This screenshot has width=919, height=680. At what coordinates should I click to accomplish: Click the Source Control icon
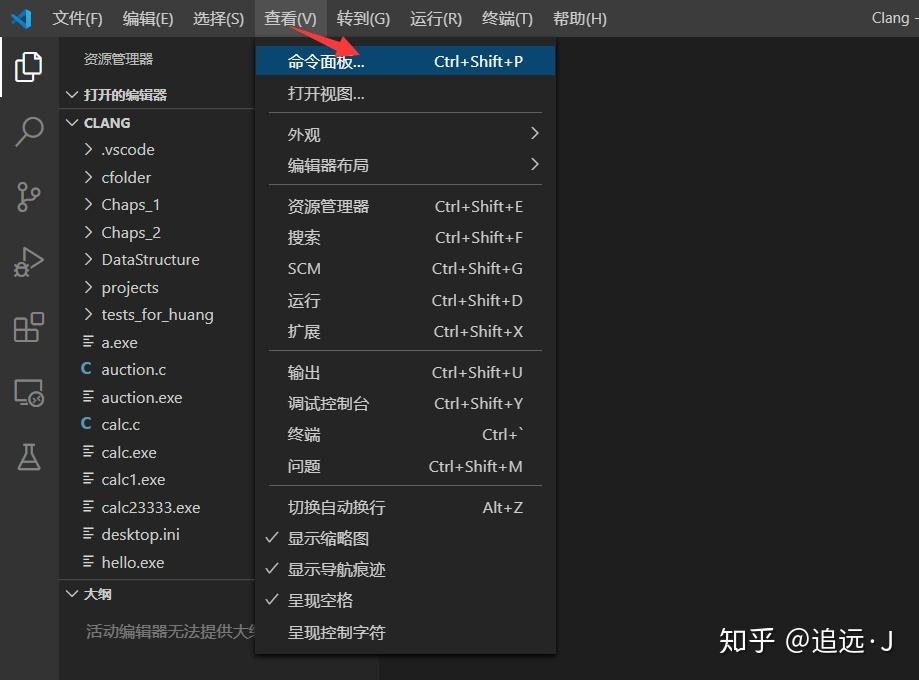coord(27,197)
